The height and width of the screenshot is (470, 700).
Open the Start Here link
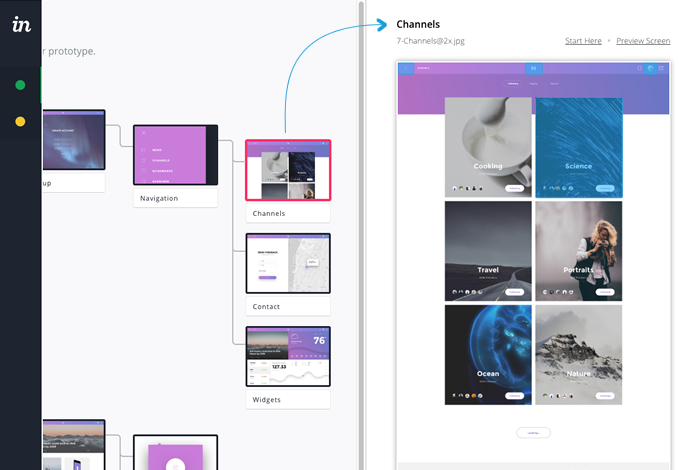[x=583, y=41]
